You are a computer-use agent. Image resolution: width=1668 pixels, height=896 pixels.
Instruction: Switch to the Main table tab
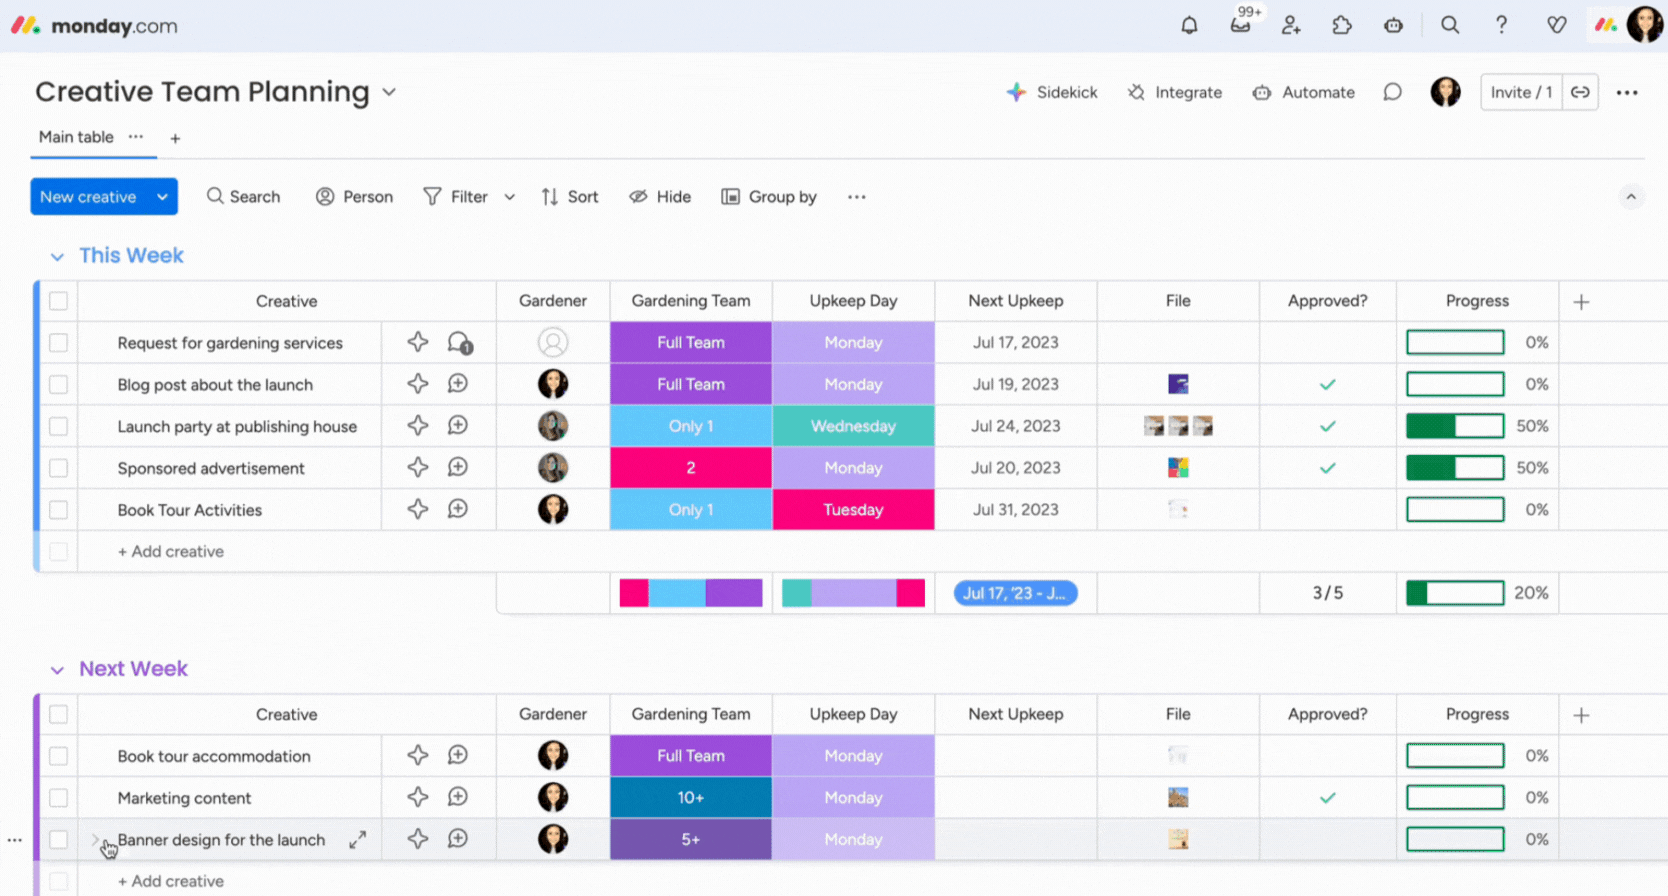(76, 137)
